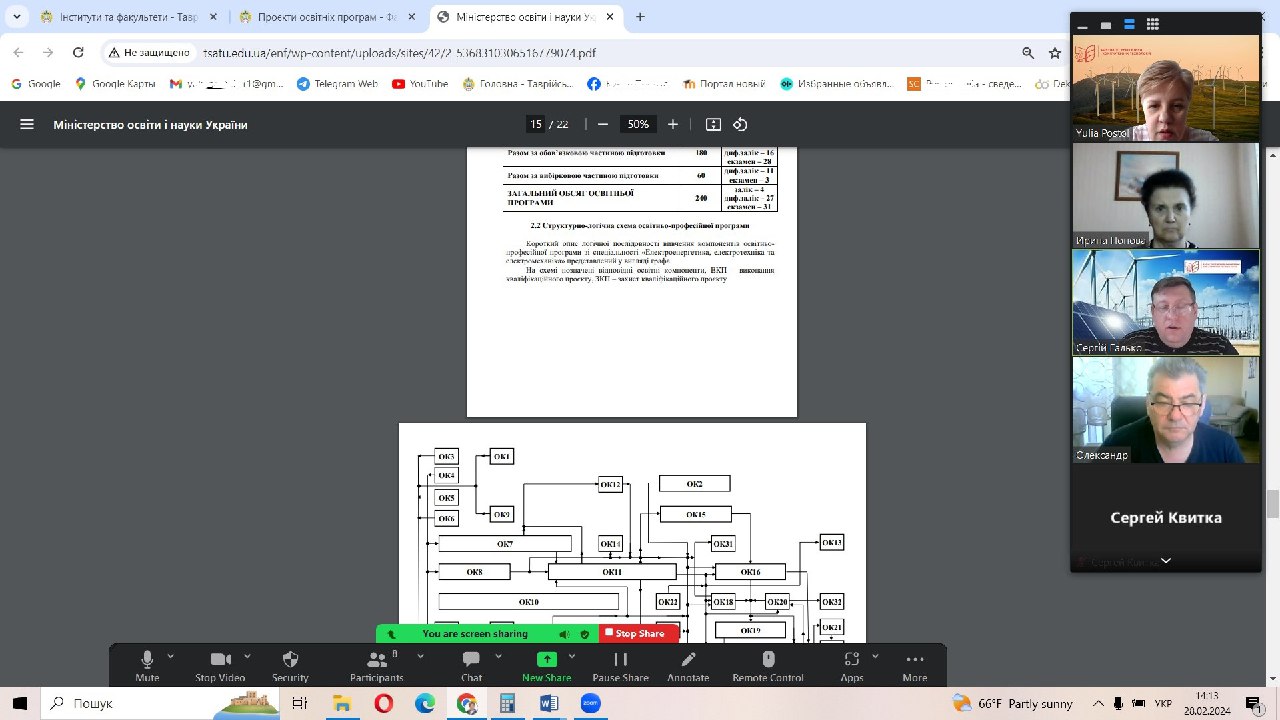Open Word from the taskbar

coord(549,703)
